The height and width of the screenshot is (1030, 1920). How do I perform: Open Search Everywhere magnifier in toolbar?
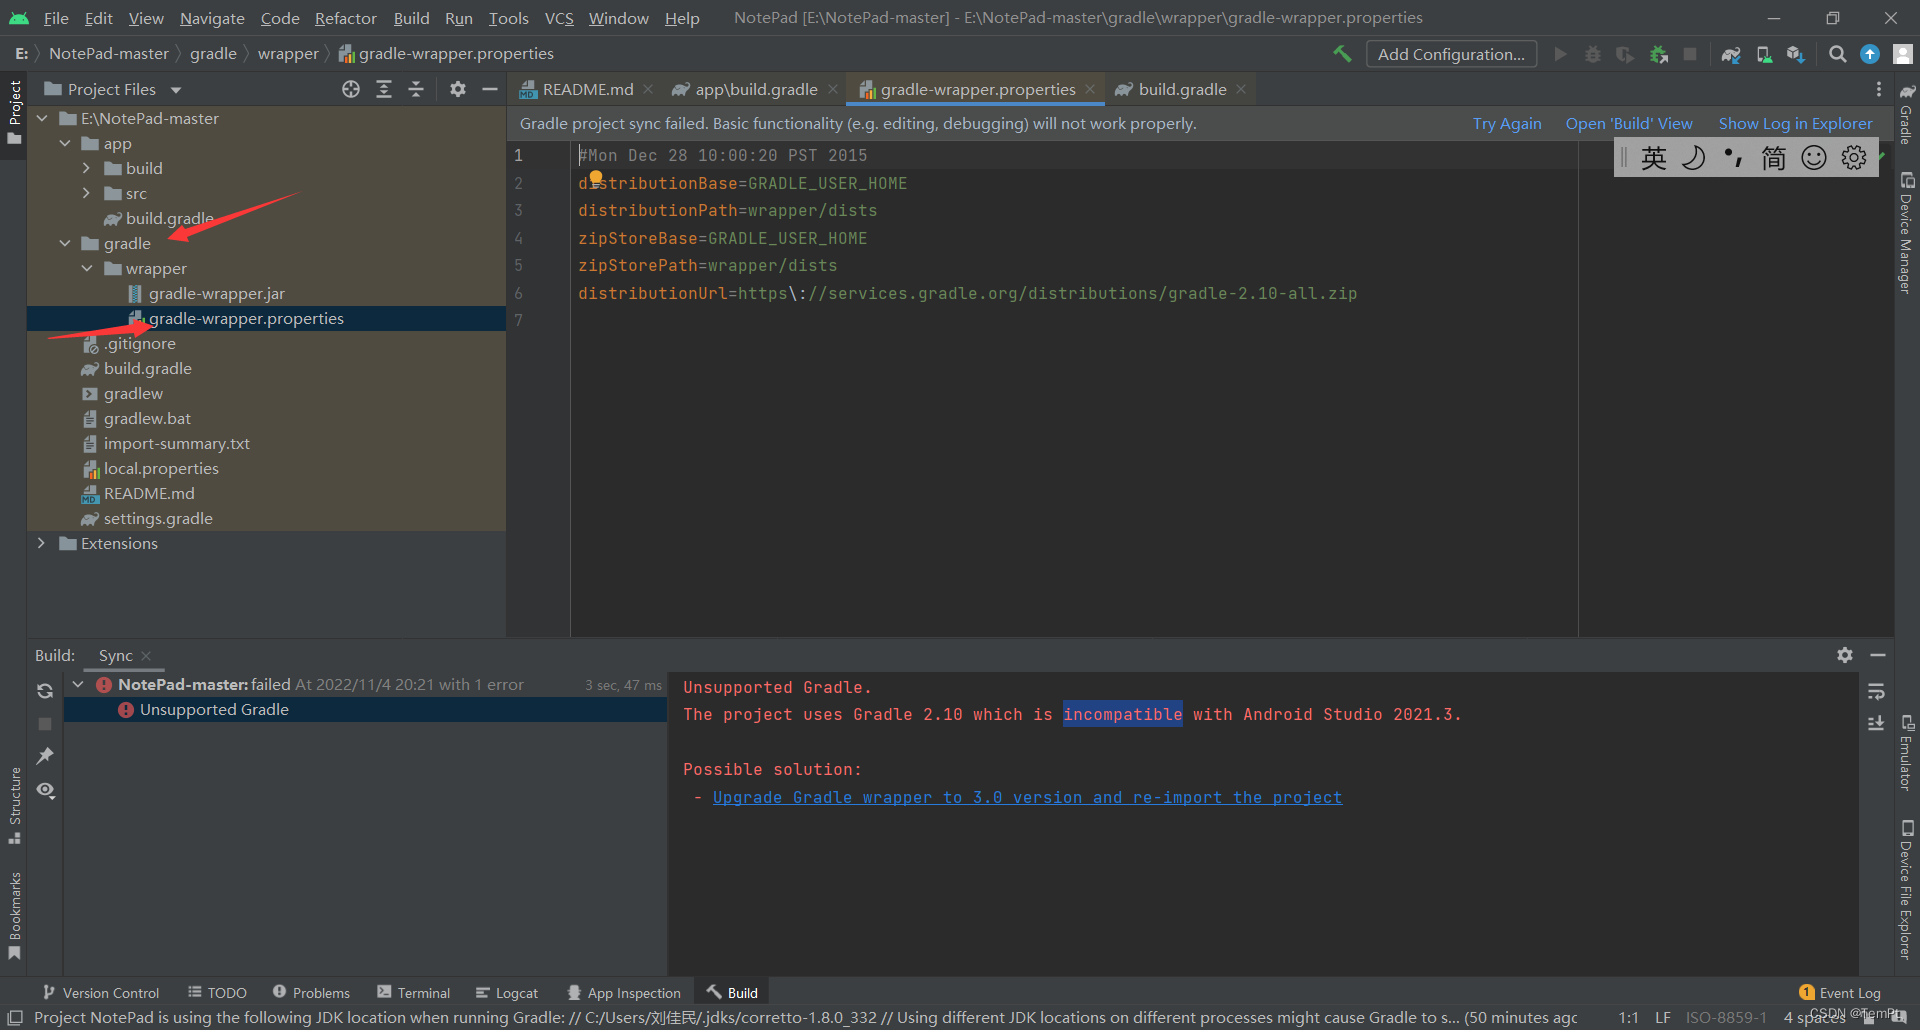[x=1837, y=54]
